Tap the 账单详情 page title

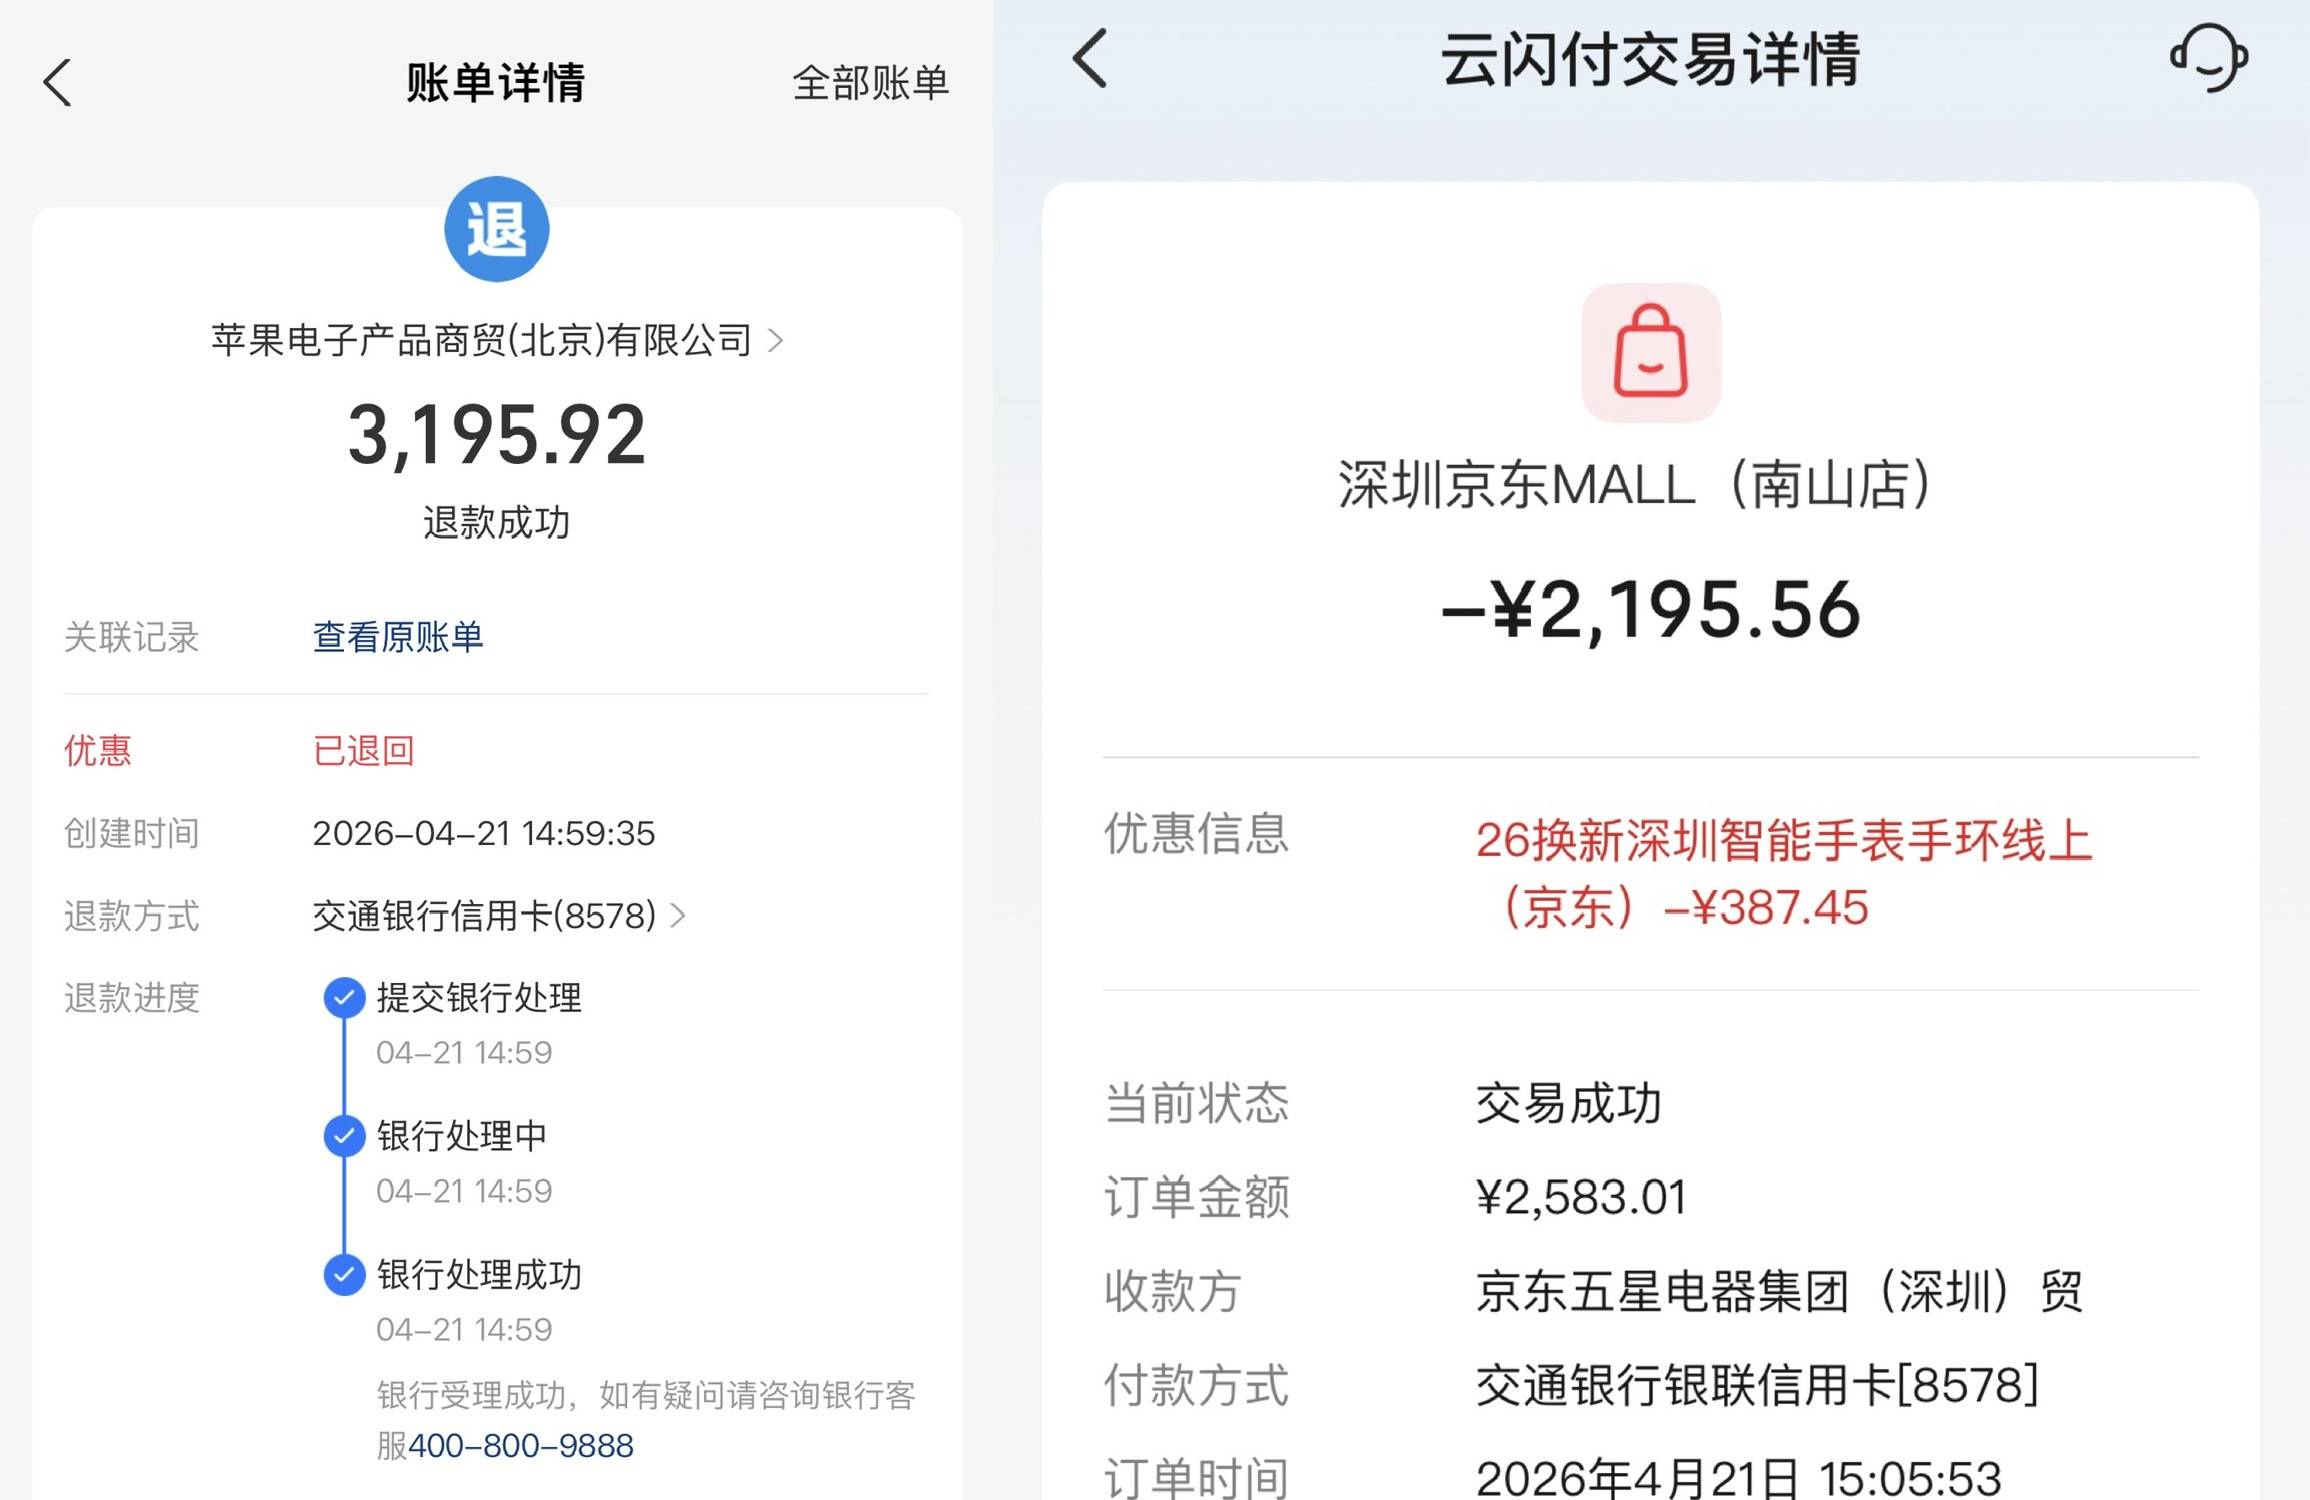tap(496, 82)
